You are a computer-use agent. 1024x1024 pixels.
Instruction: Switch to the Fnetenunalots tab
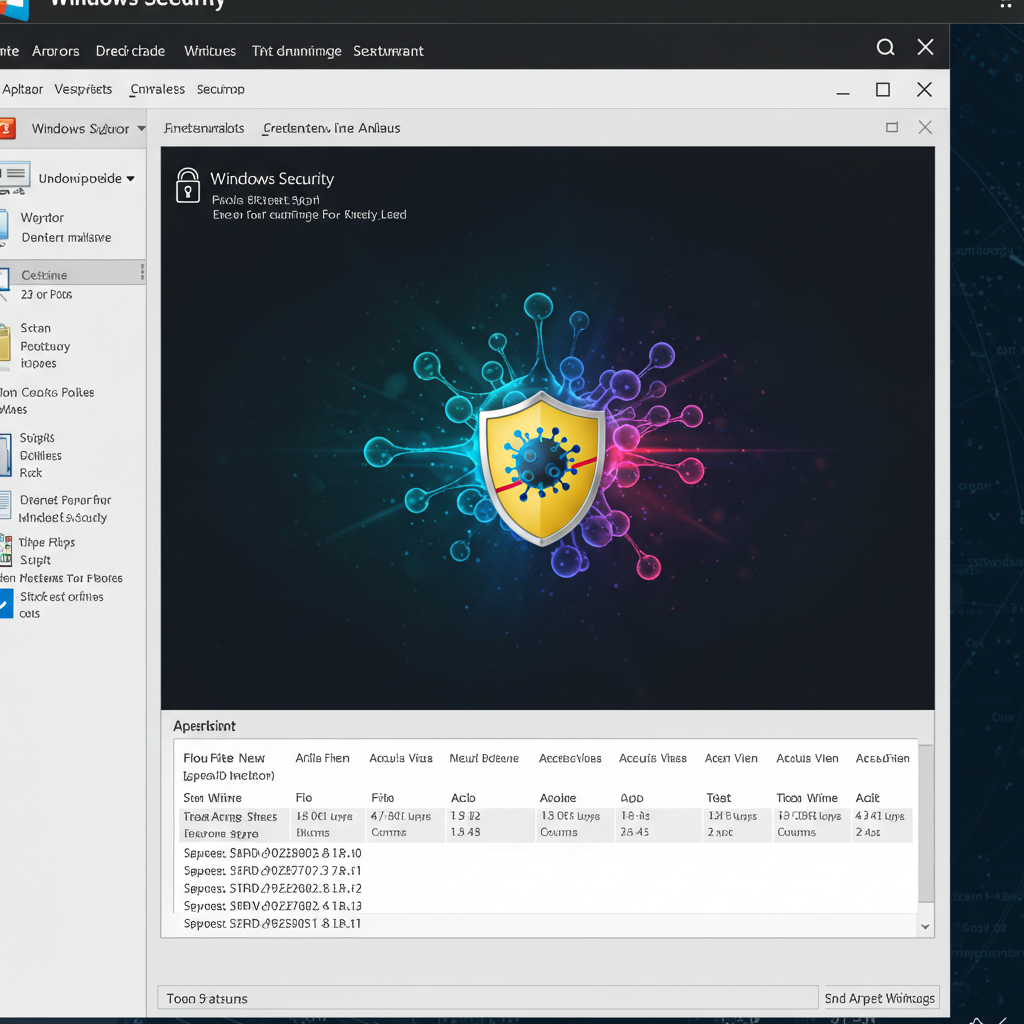pyautogui.click(x=204, y=128)
